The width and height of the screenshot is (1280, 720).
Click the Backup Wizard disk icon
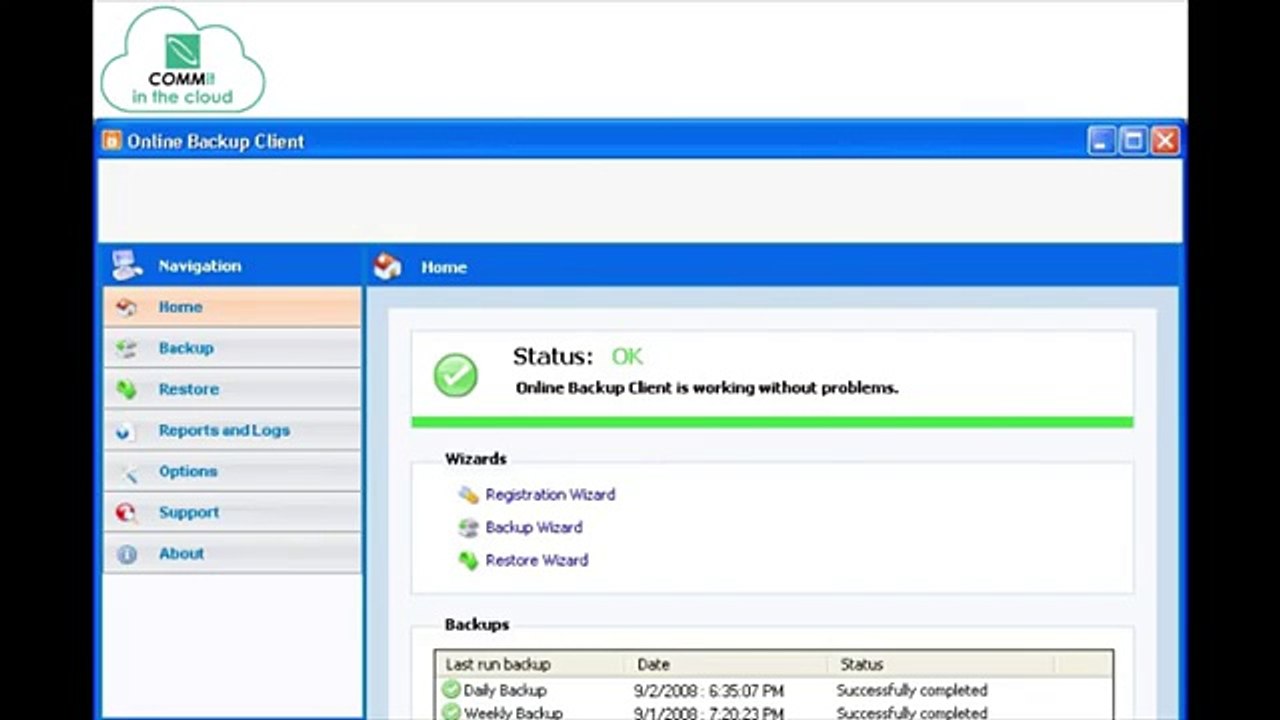pyautogui.click(x=468, y=527)
